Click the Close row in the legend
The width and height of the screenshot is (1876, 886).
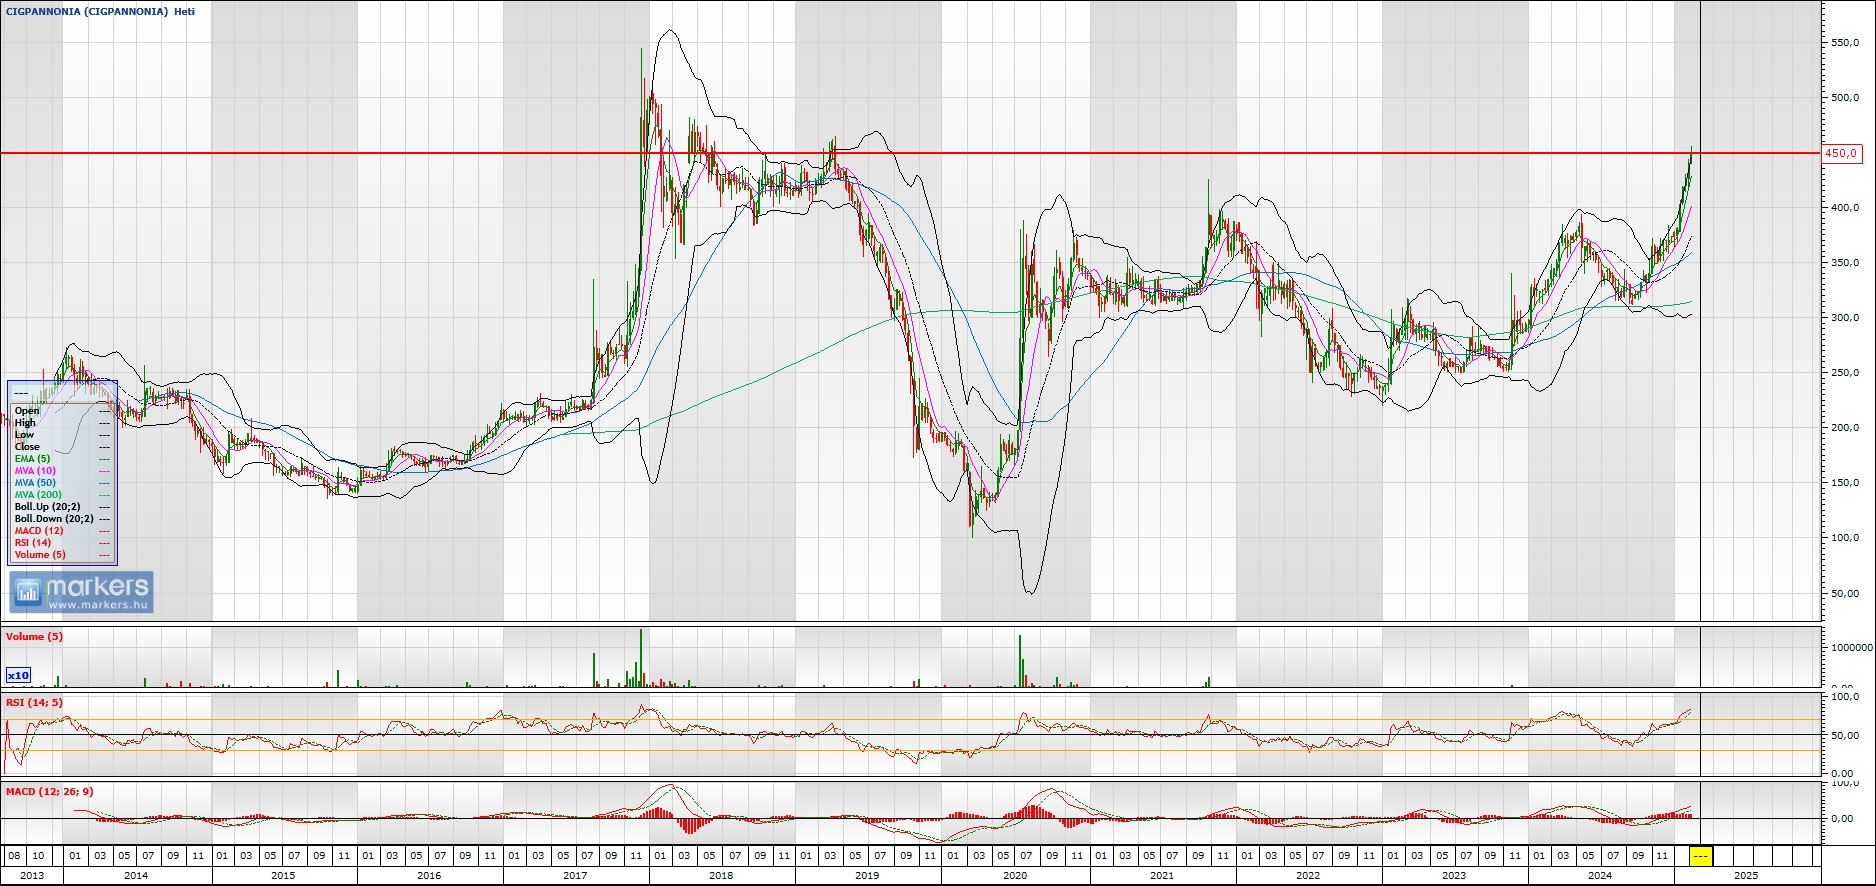click(x=27, y=447)
